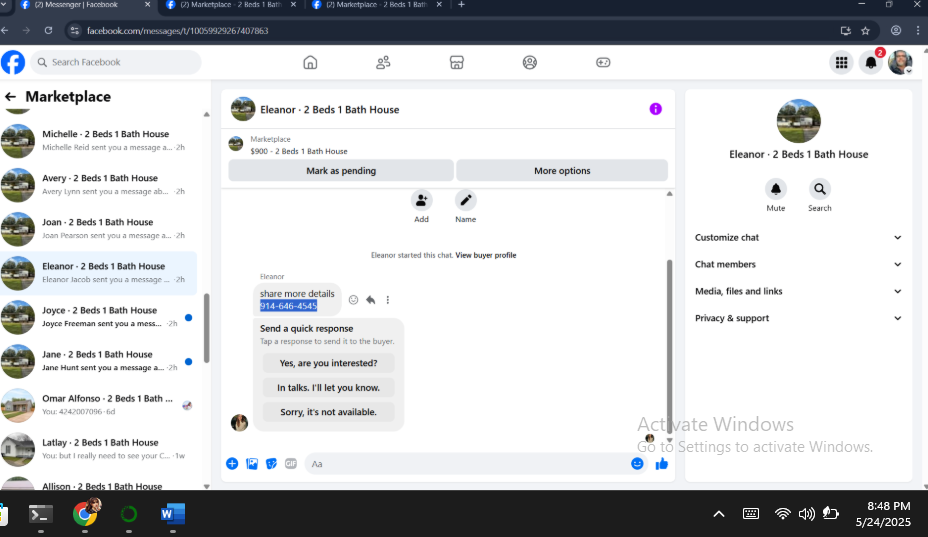Click the Mark as pending button
This screenshot has height=537, width=928.
pyautogui.click(x=341, y=171)
